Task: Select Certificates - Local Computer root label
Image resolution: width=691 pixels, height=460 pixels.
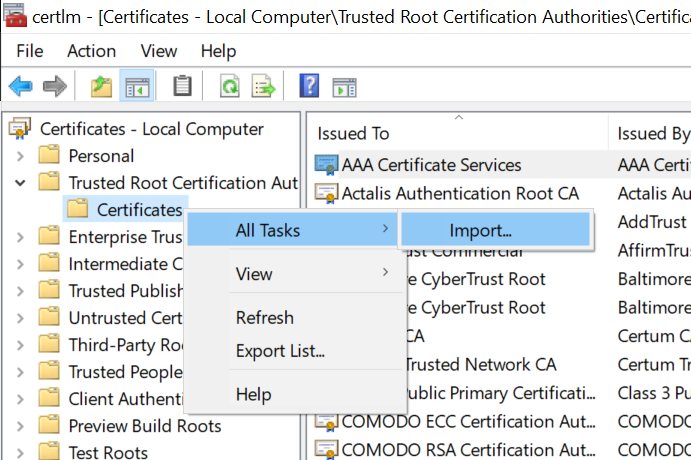Action: tap(152, 129)
